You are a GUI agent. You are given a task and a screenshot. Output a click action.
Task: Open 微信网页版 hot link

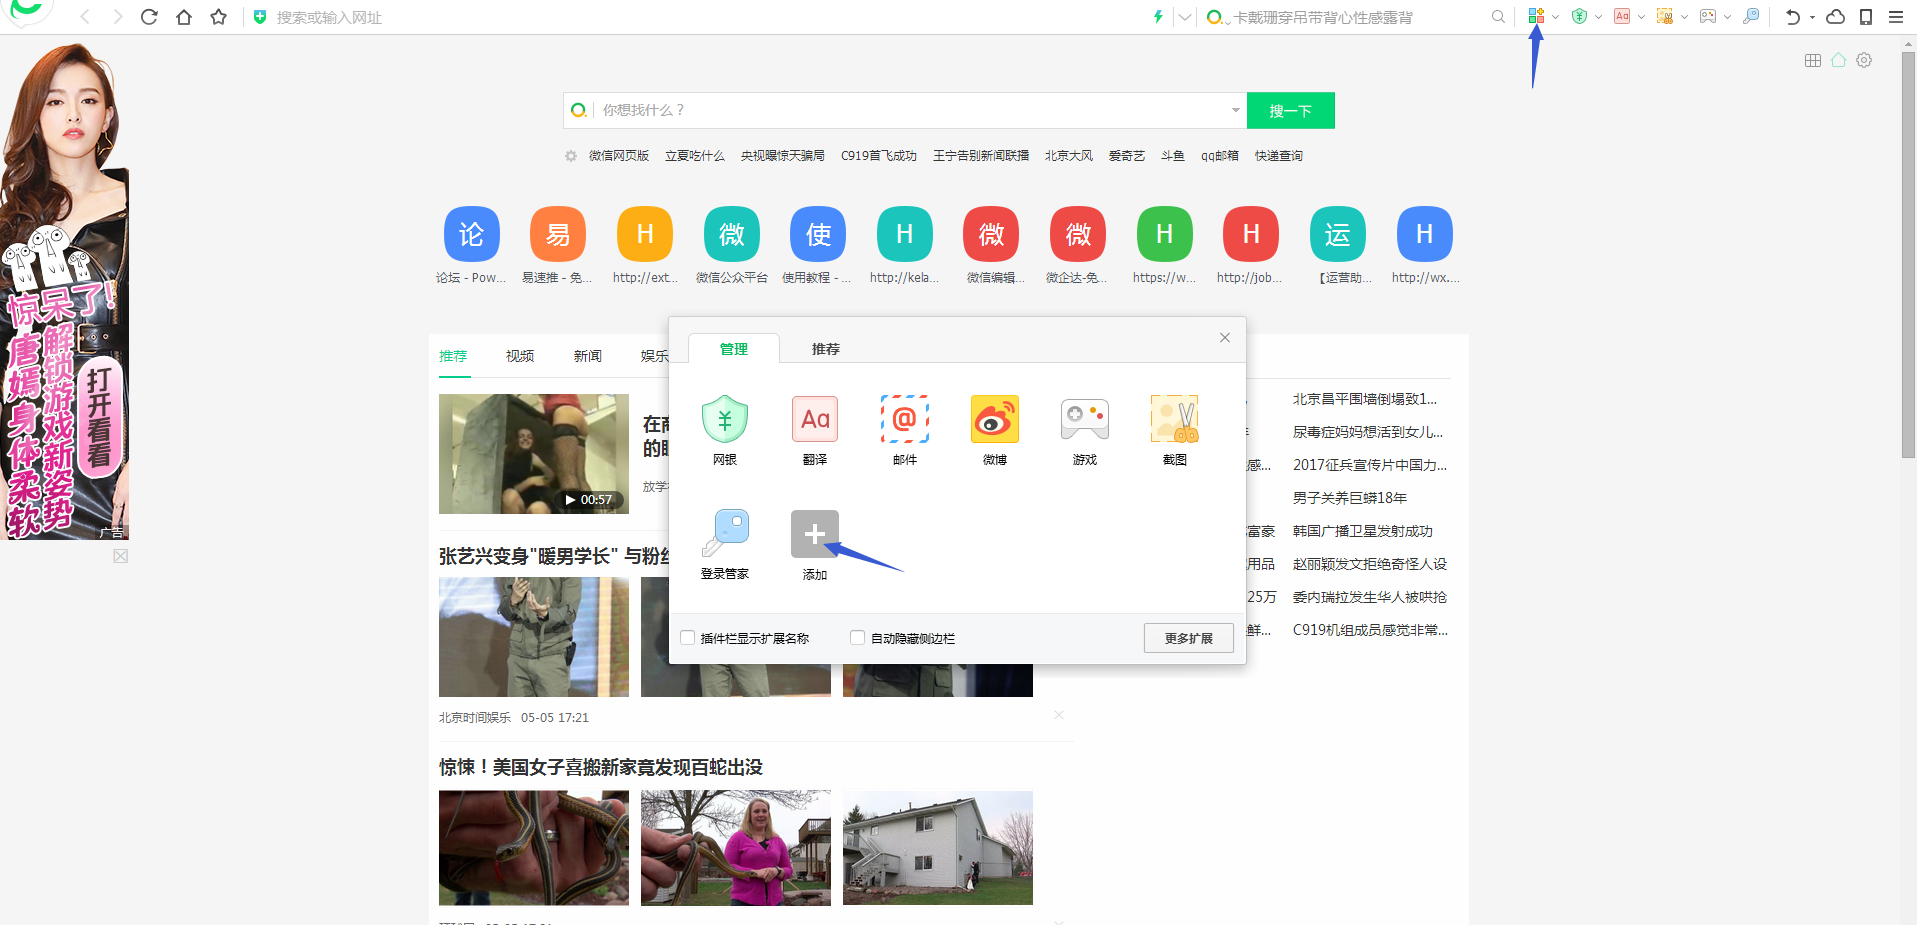(619, 156)
